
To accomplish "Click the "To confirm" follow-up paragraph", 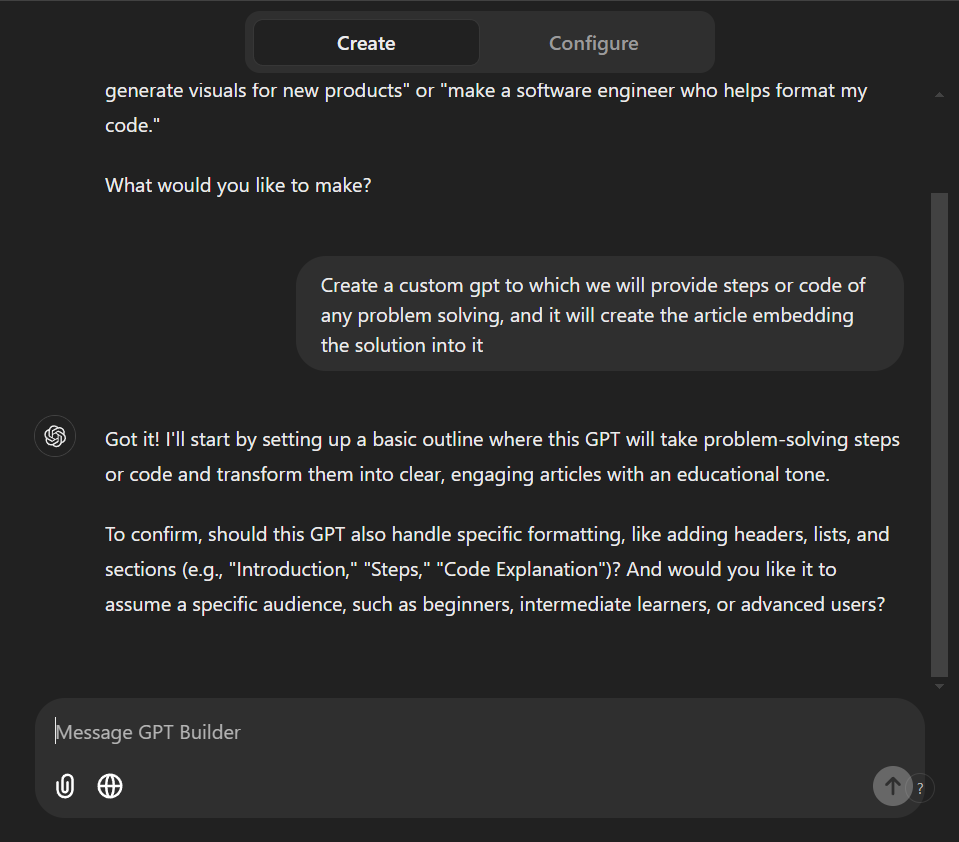I will (497, 569).
